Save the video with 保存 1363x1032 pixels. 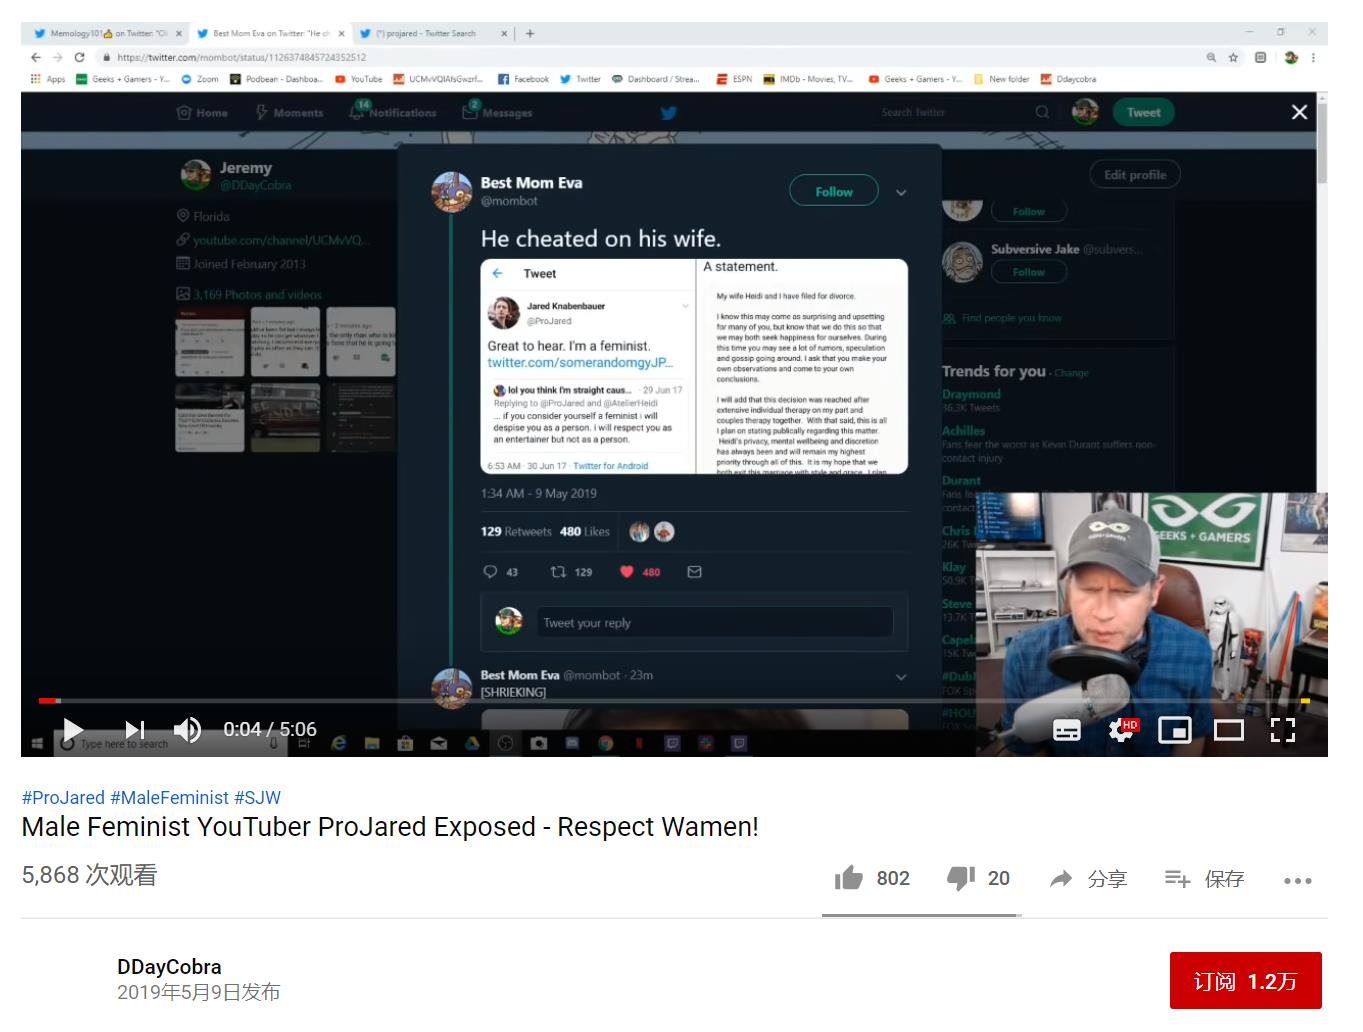(x=1204, y=879)
